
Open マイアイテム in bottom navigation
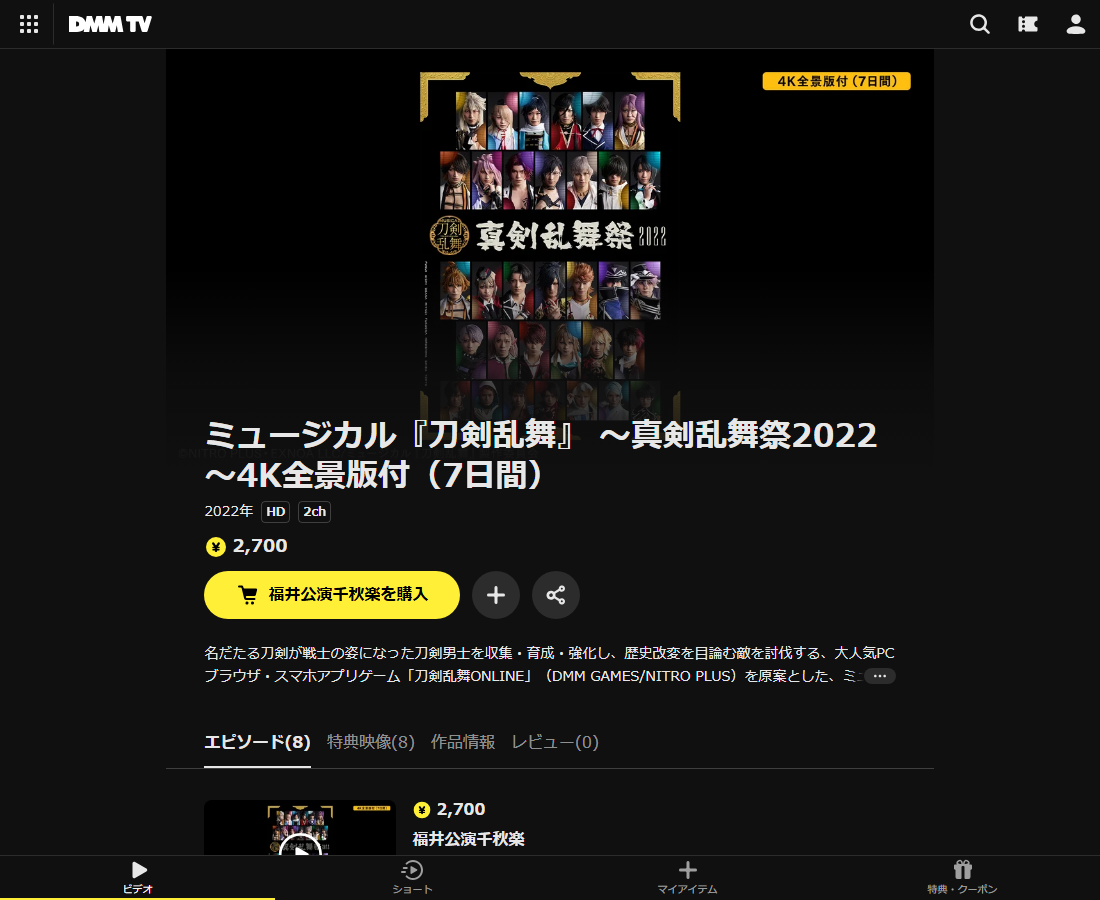tap(688, 877)
